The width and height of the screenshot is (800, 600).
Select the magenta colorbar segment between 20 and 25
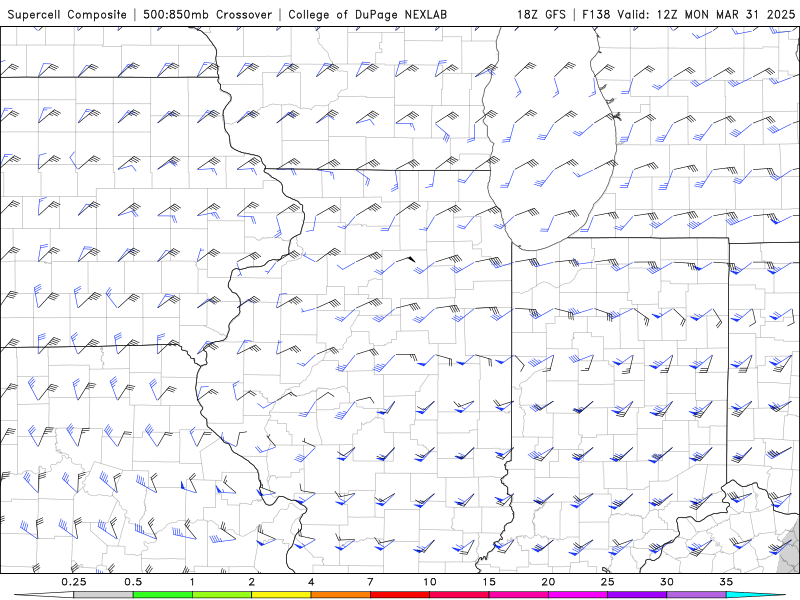click(578, 595)
